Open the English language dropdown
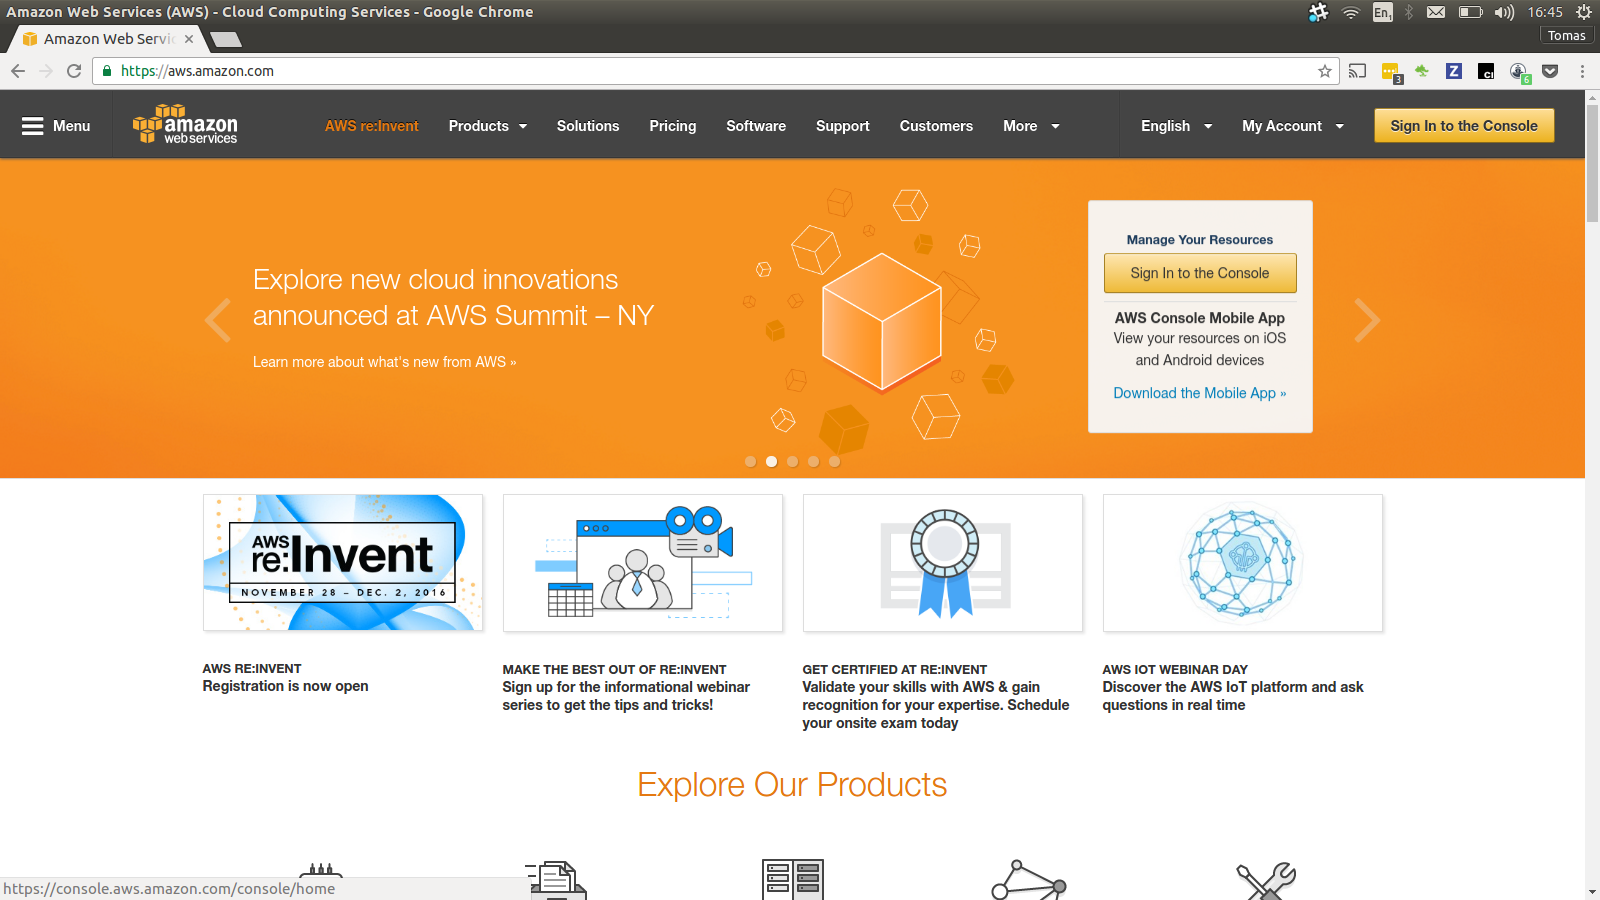Viewport: 1600px width, 900px height. 1176,126
